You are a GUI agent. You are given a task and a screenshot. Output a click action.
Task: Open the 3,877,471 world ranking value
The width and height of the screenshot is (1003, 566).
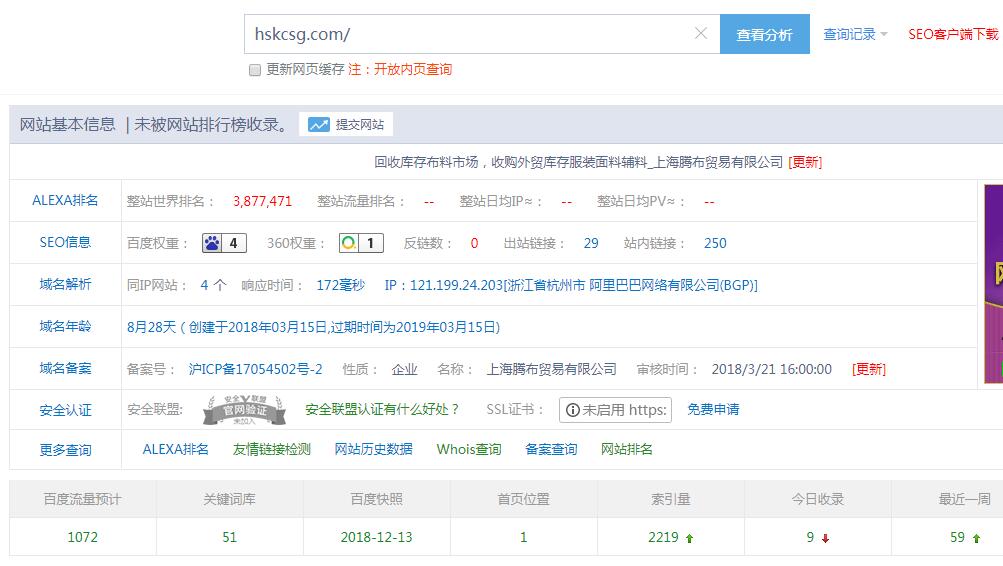[262, 201]
